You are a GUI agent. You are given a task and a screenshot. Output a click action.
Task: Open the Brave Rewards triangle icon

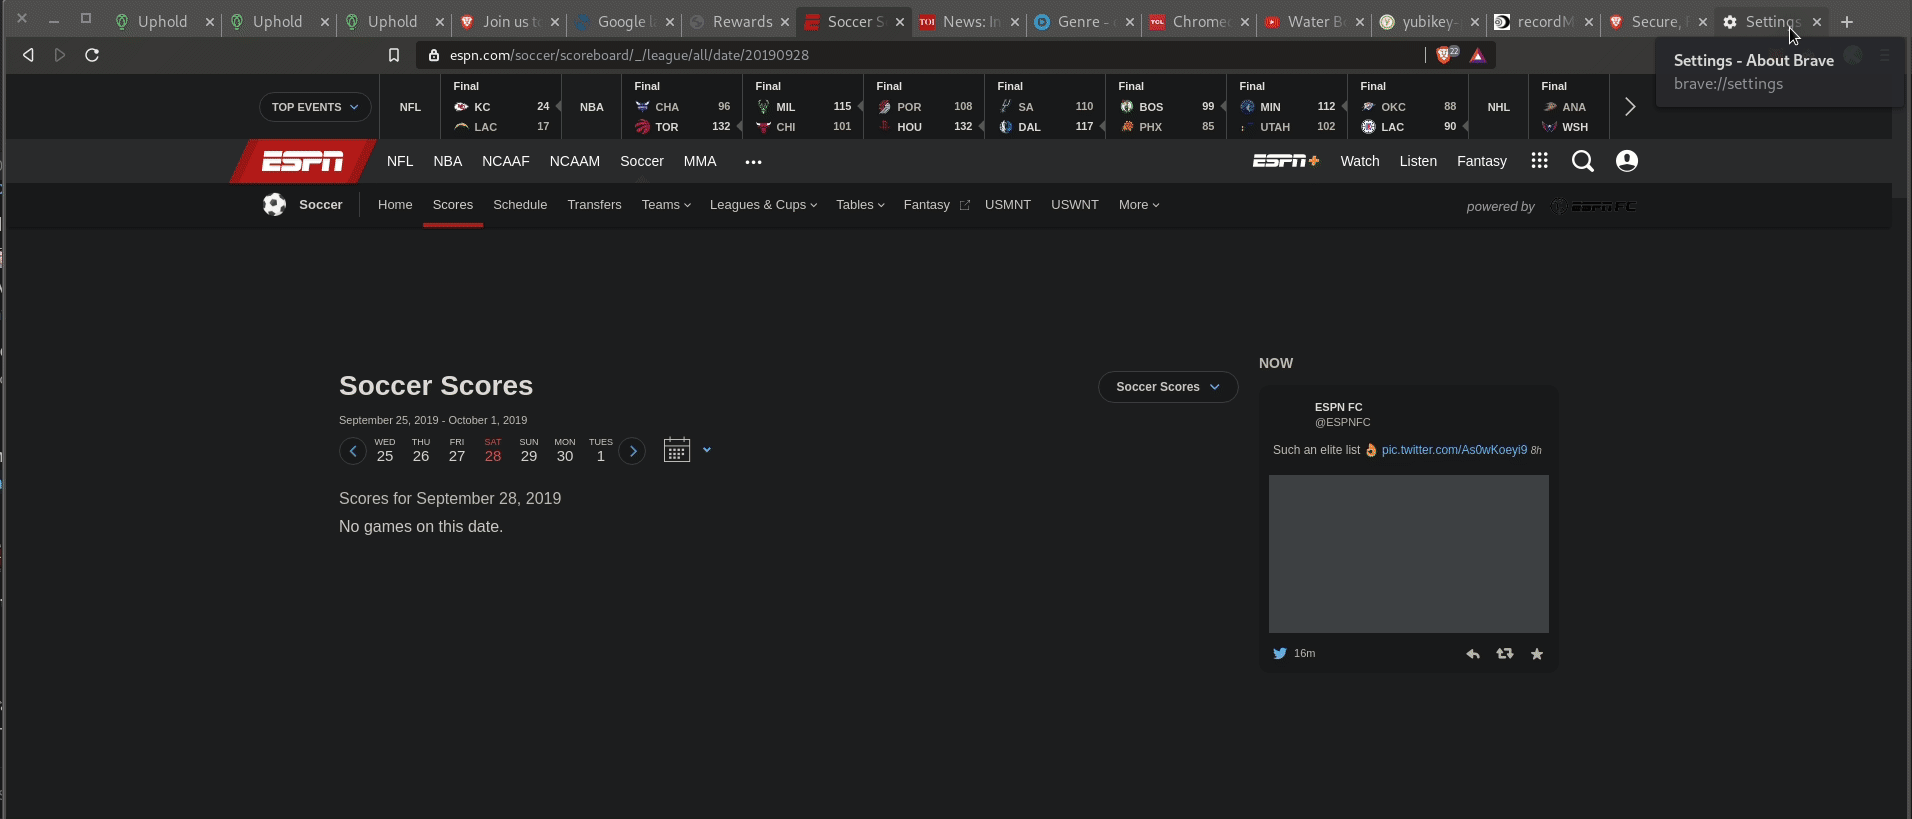click(1478, 55)
